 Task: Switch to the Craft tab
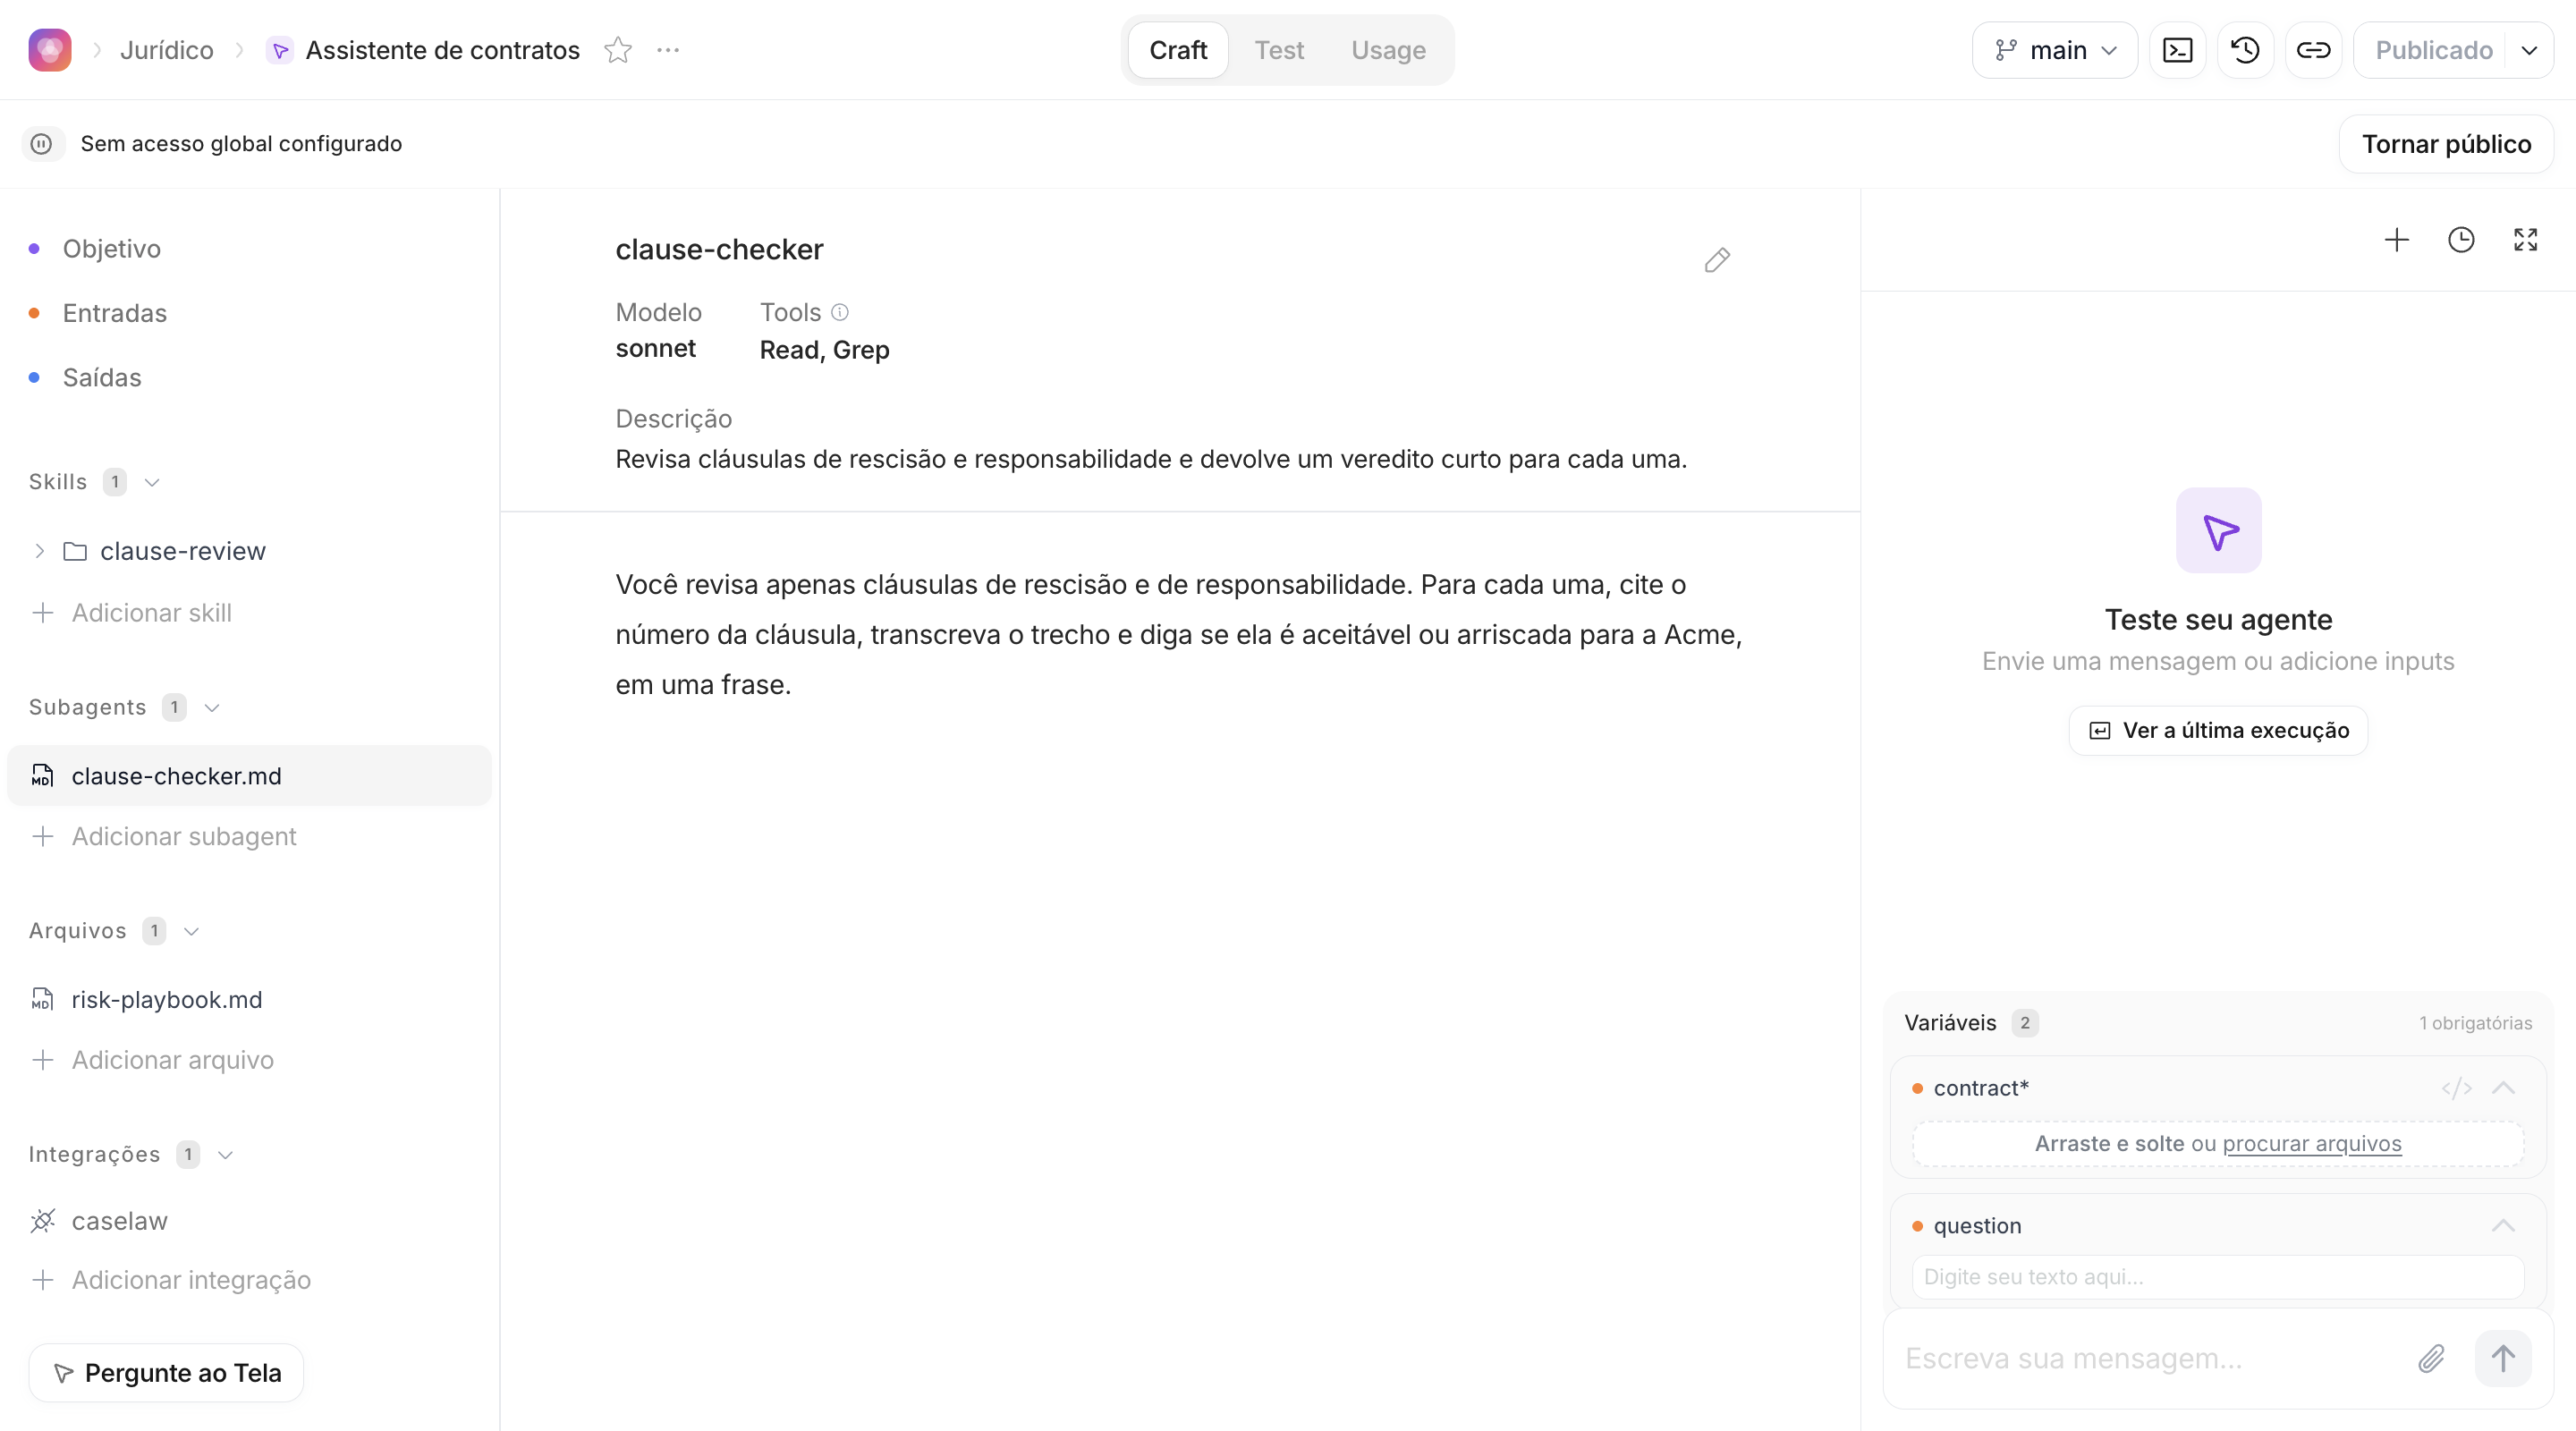(x=1178, y=50)
